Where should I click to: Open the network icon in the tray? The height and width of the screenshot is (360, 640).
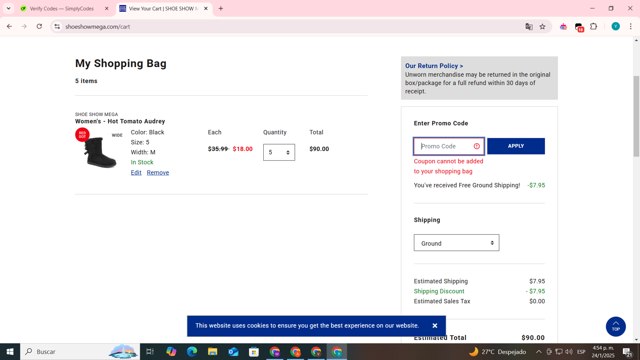[x=559, y=351]
